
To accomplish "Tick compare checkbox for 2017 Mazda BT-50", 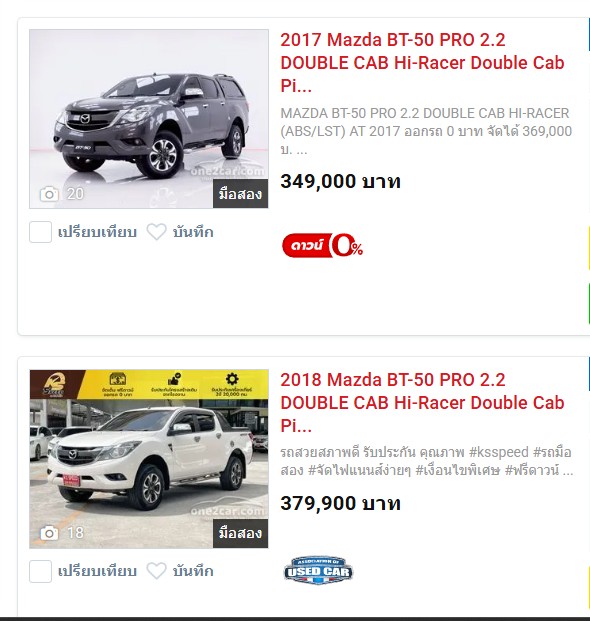I will click(40, 232).
